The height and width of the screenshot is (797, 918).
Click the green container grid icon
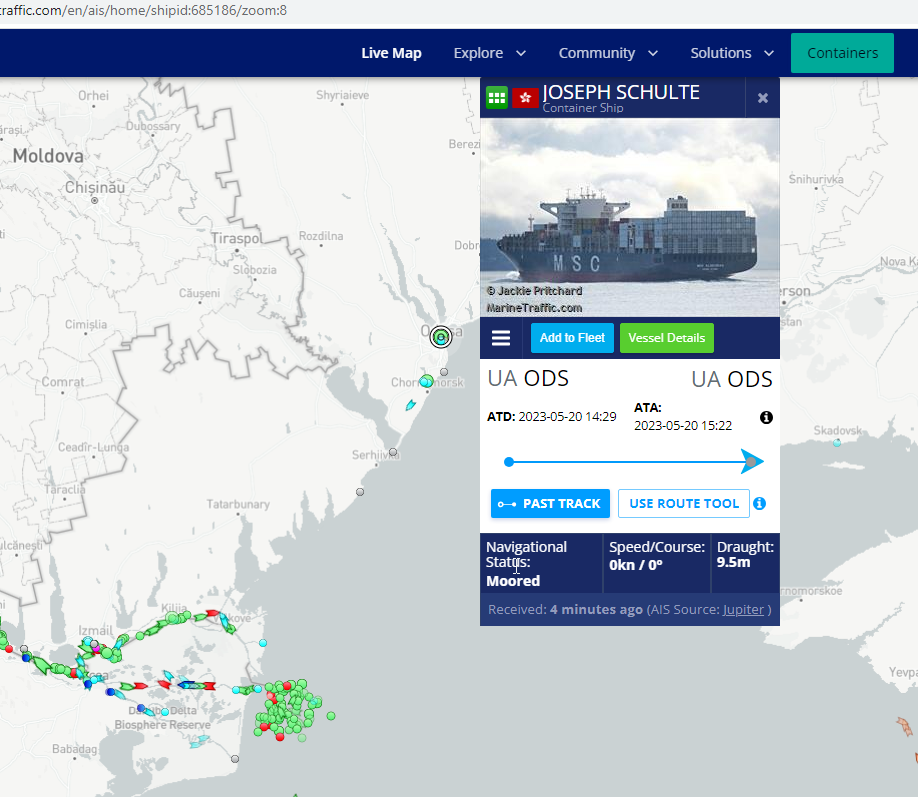click(x=496, y=98)
